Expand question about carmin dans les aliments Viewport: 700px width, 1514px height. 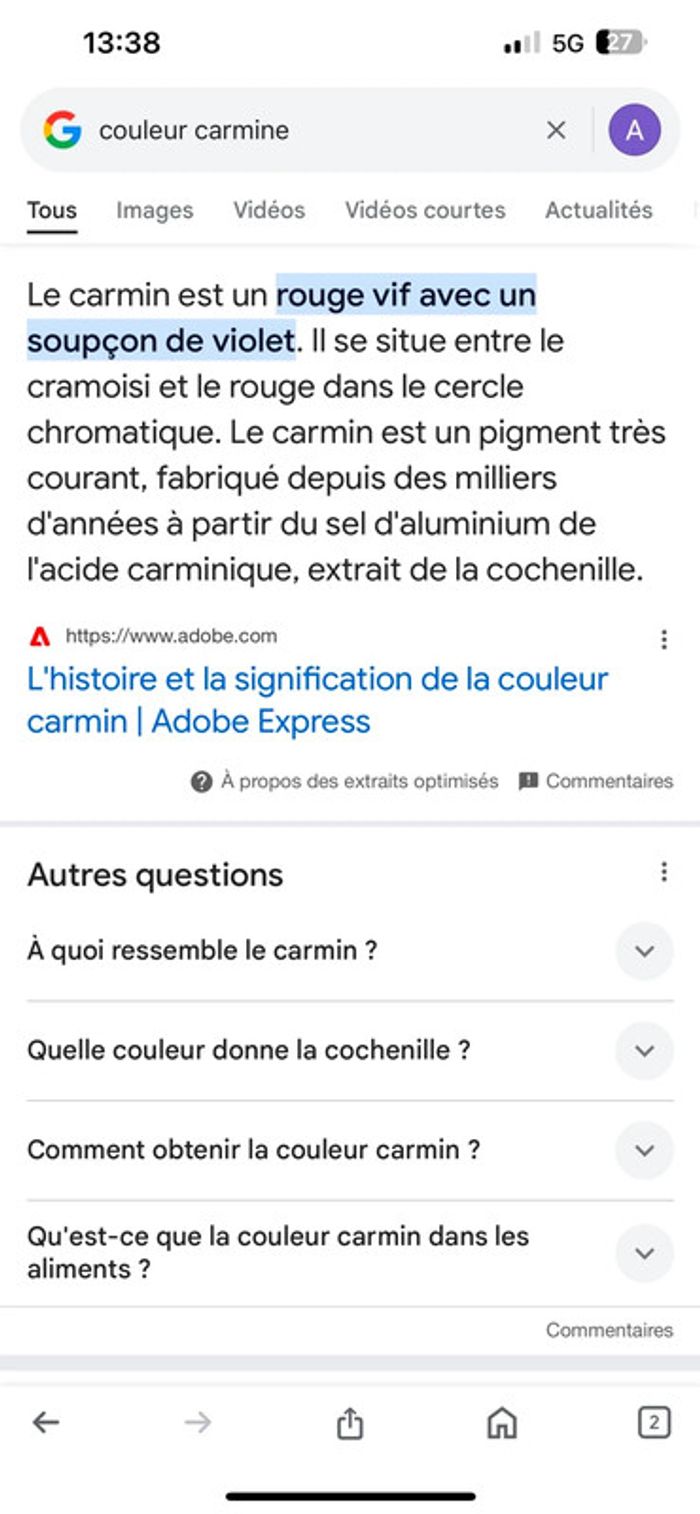coord(350,1252)
